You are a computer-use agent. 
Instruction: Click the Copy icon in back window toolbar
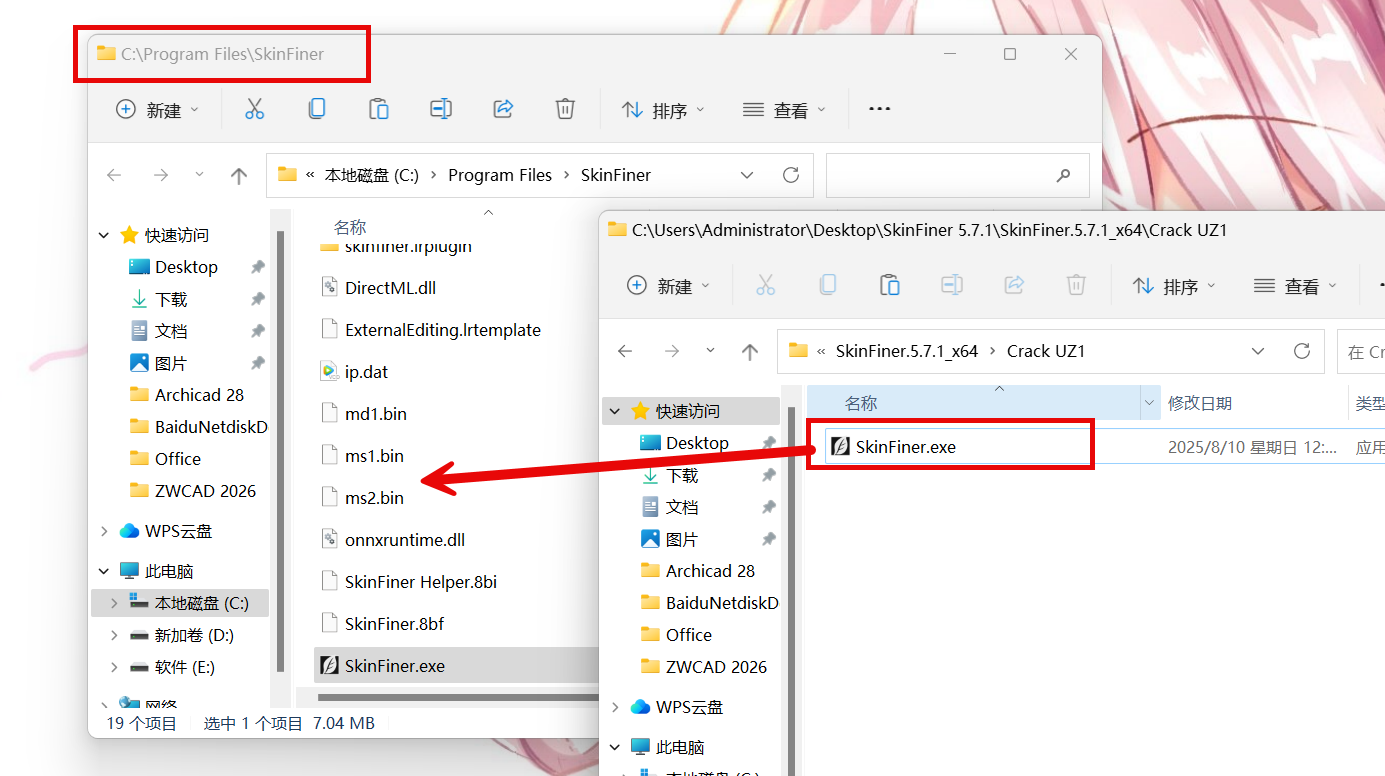[x=317, y=110]
